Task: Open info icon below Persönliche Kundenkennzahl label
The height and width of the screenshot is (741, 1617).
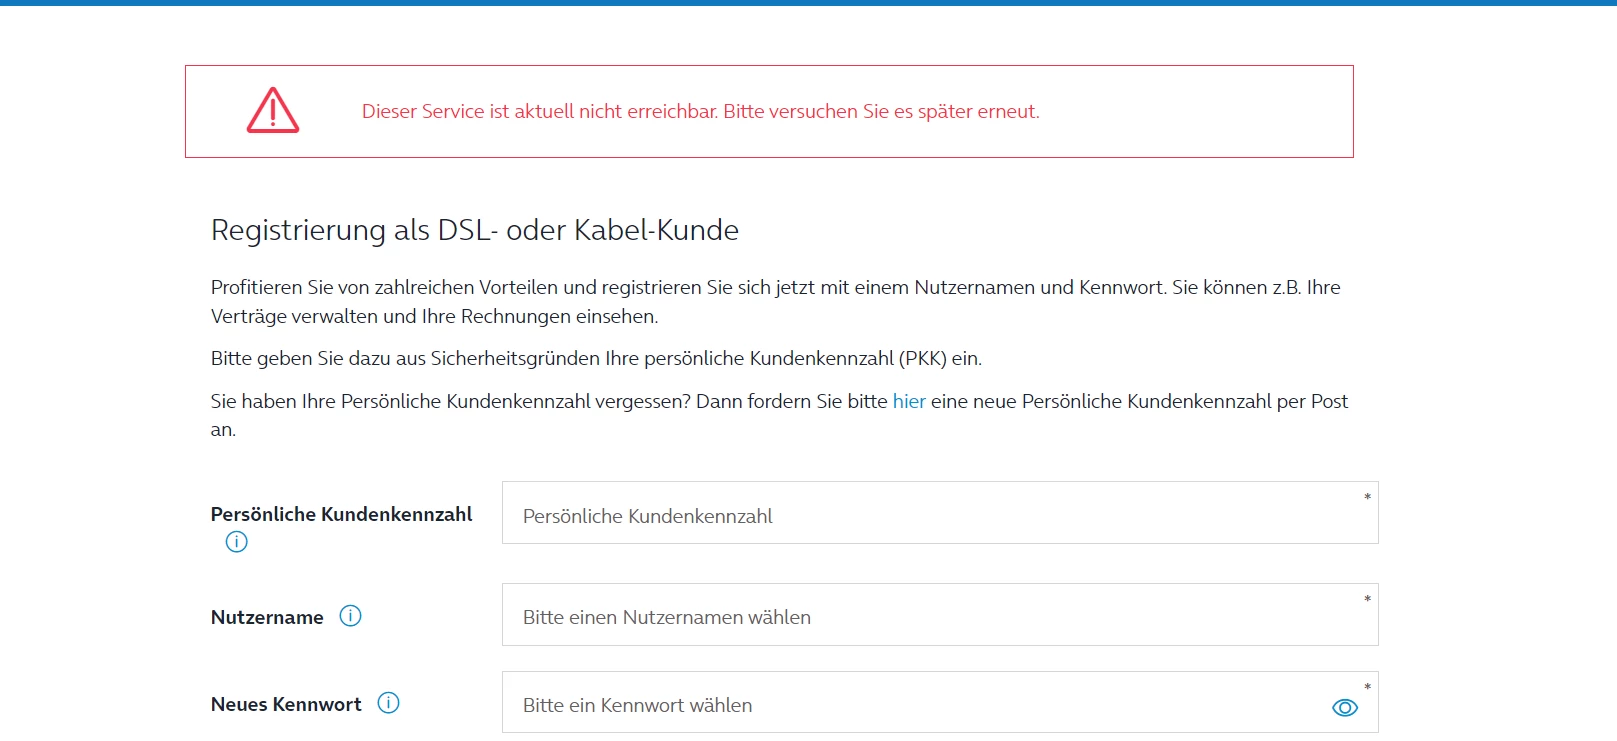Action: (237, 542)
